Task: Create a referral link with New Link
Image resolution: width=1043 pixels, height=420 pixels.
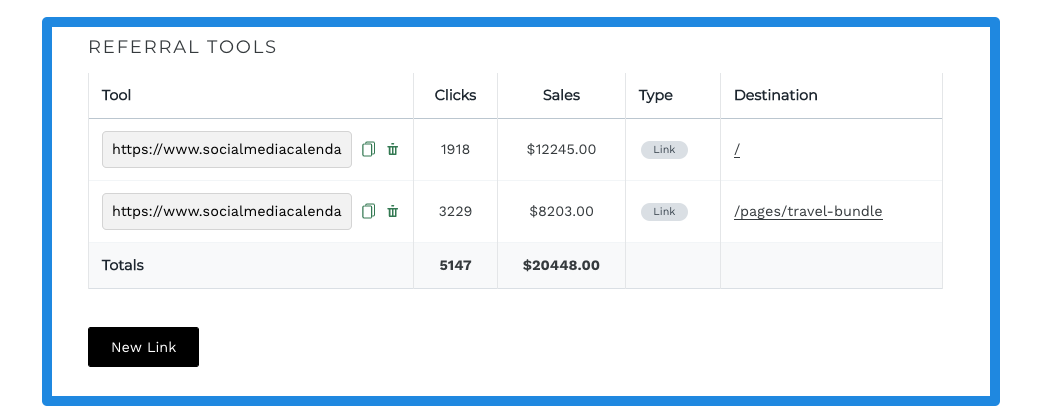Action: click(143, 347)
